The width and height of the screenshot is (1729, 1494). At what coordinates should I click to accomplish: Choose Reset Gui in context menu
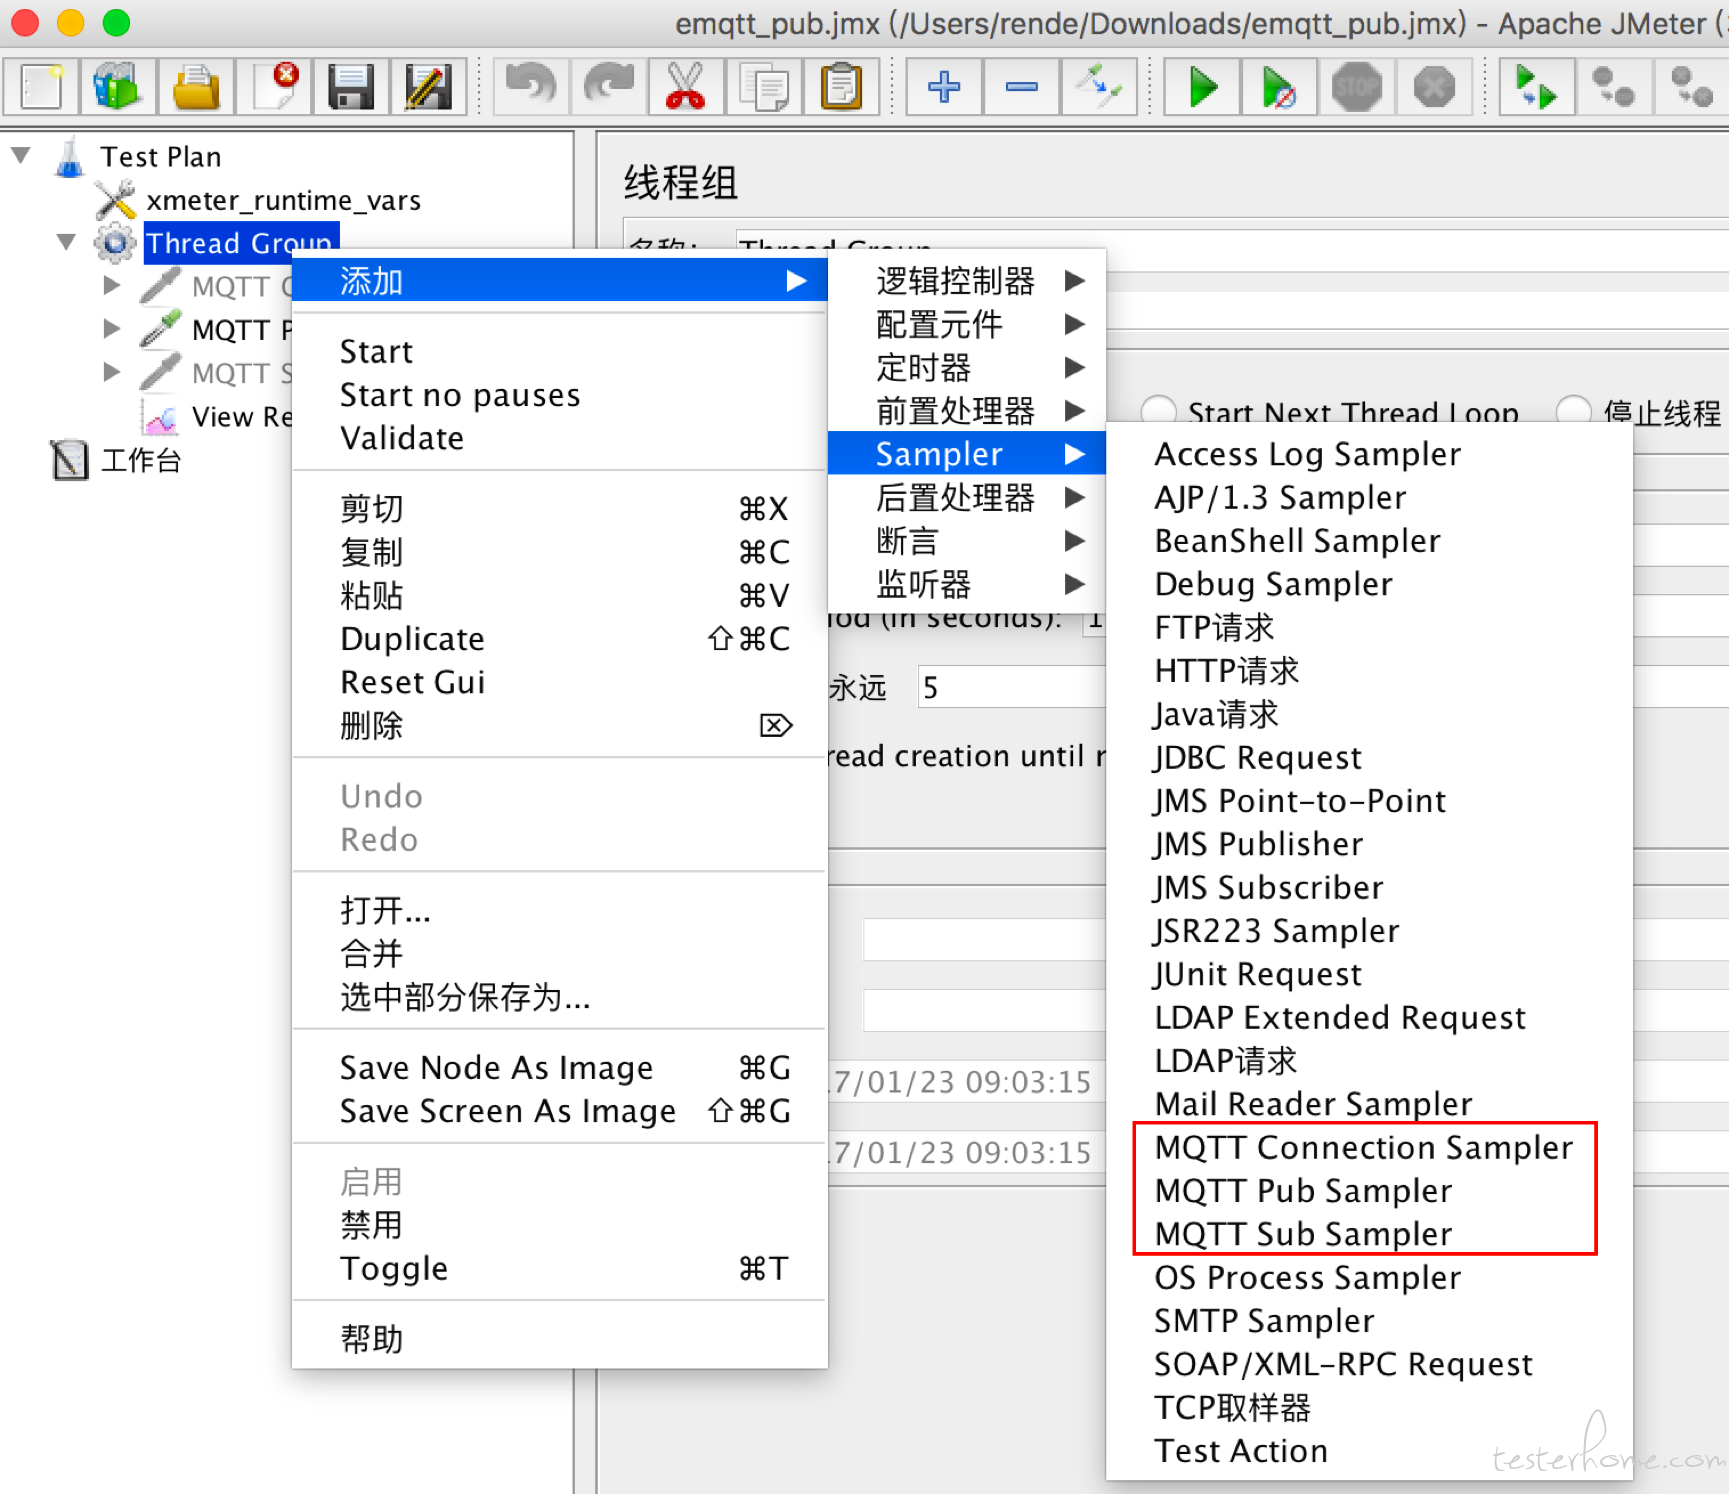(x=560, y=682)
